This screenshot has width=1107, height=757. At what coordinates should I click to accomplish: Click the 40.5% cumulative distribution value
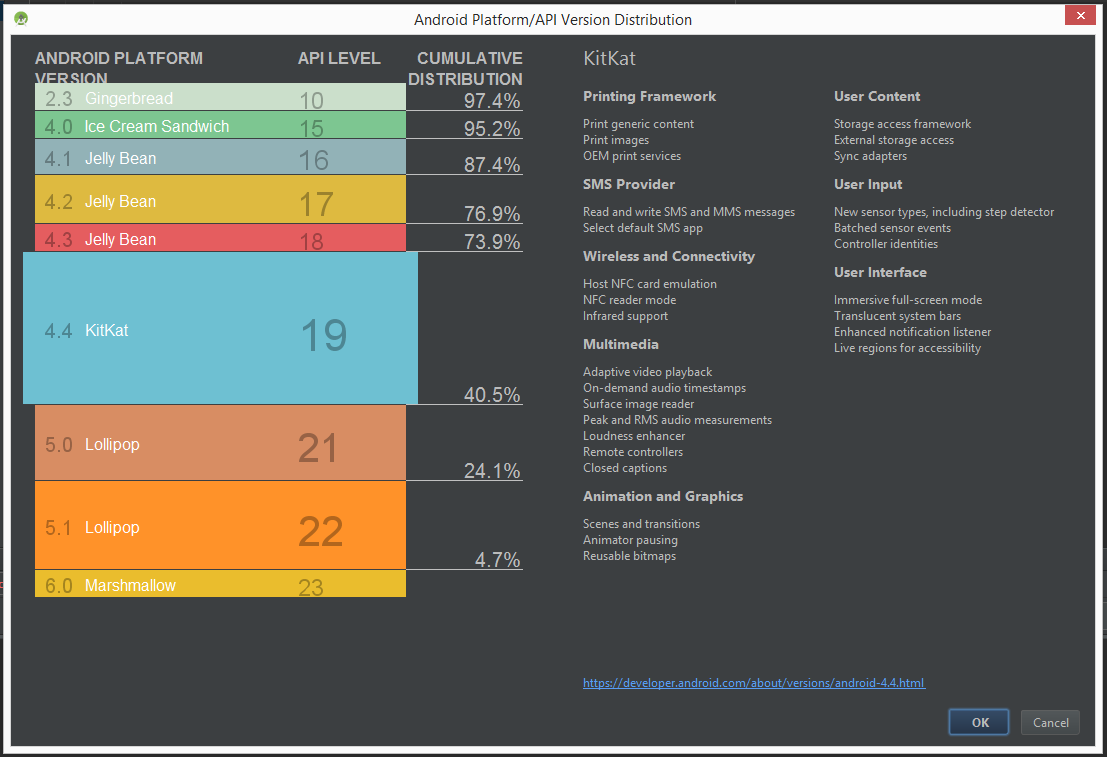pos(492,395)
